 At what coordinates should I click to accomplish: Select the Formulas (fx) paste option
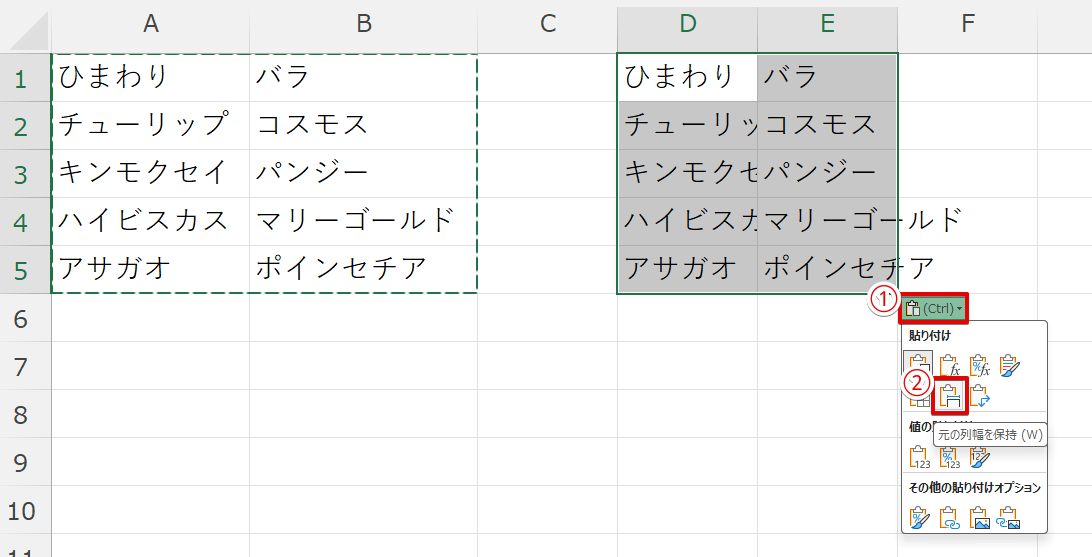(x=949, y=366)
